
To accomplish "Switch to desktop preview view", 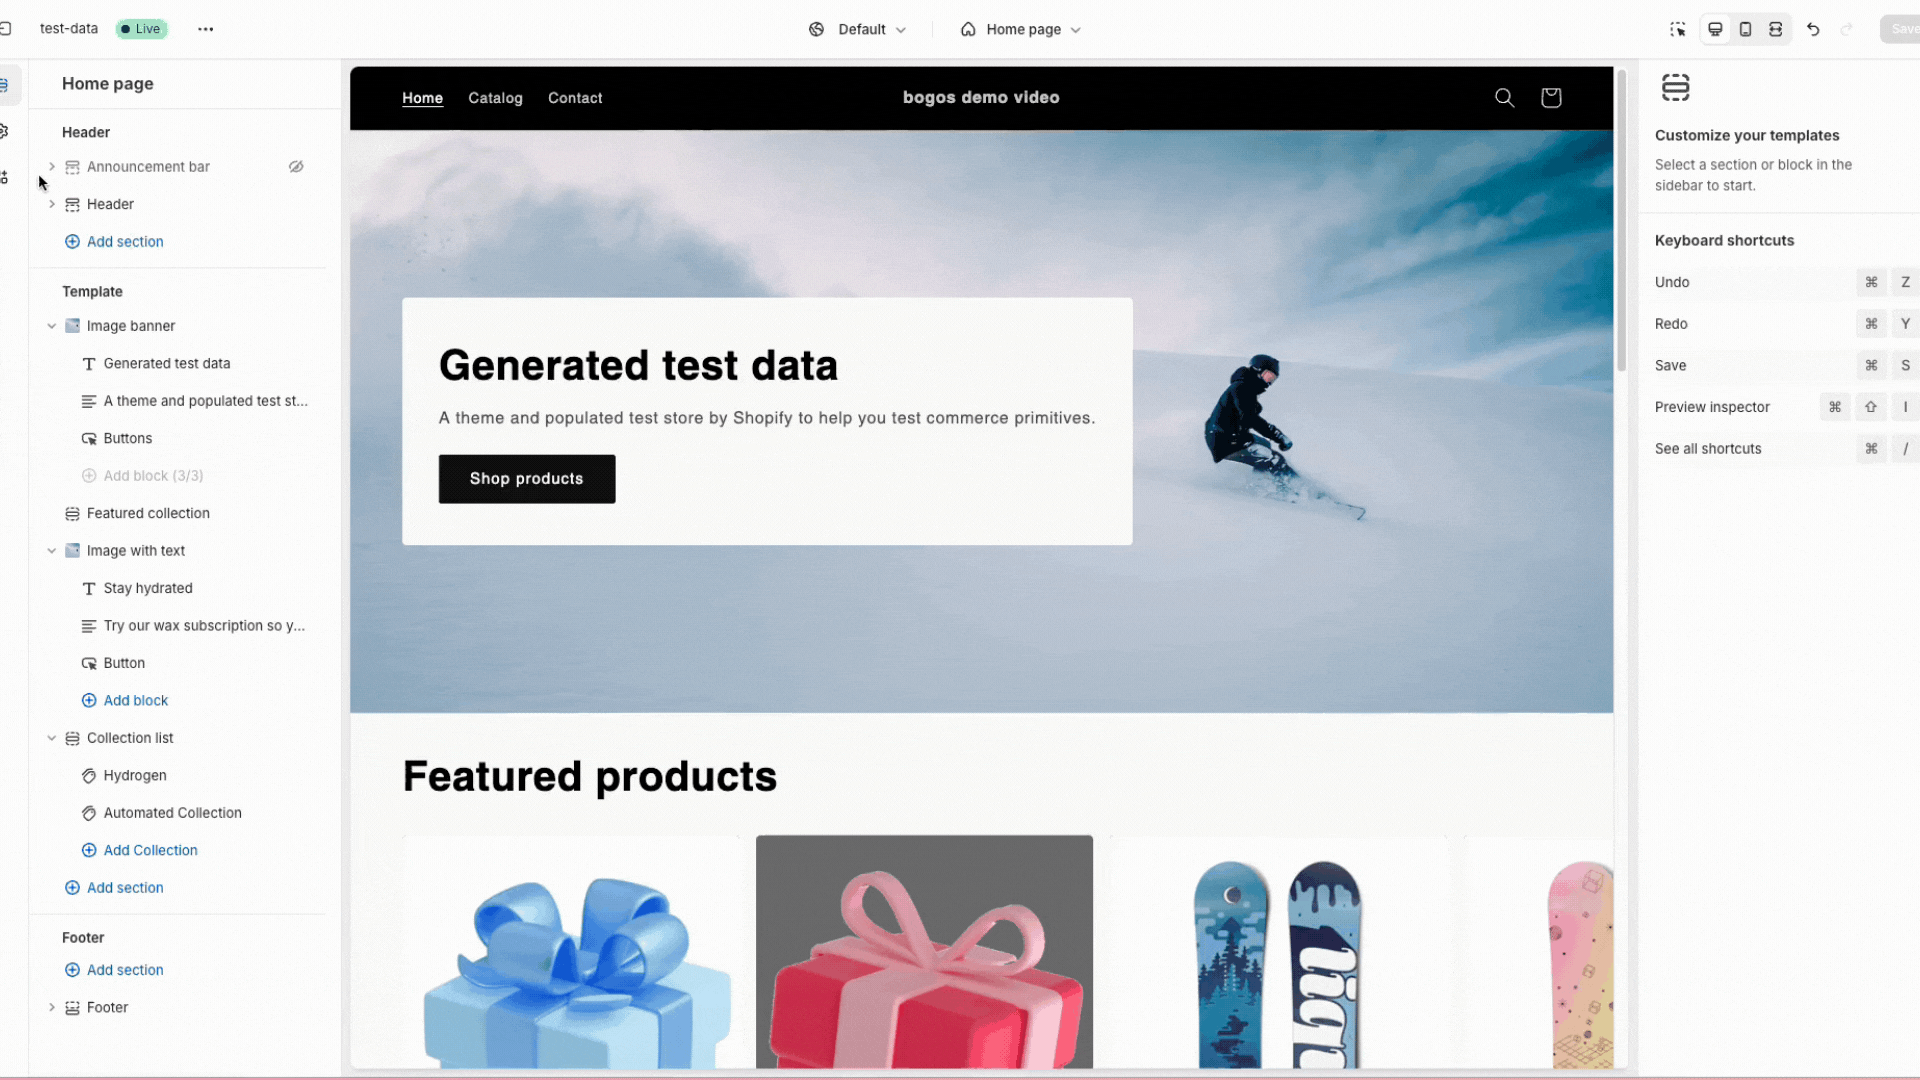I will 1715,29.
